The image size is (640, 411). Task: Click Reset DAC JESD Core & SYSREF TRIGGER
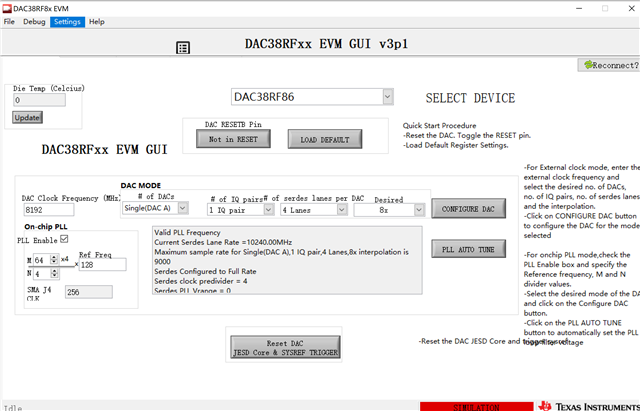(285, 347)
